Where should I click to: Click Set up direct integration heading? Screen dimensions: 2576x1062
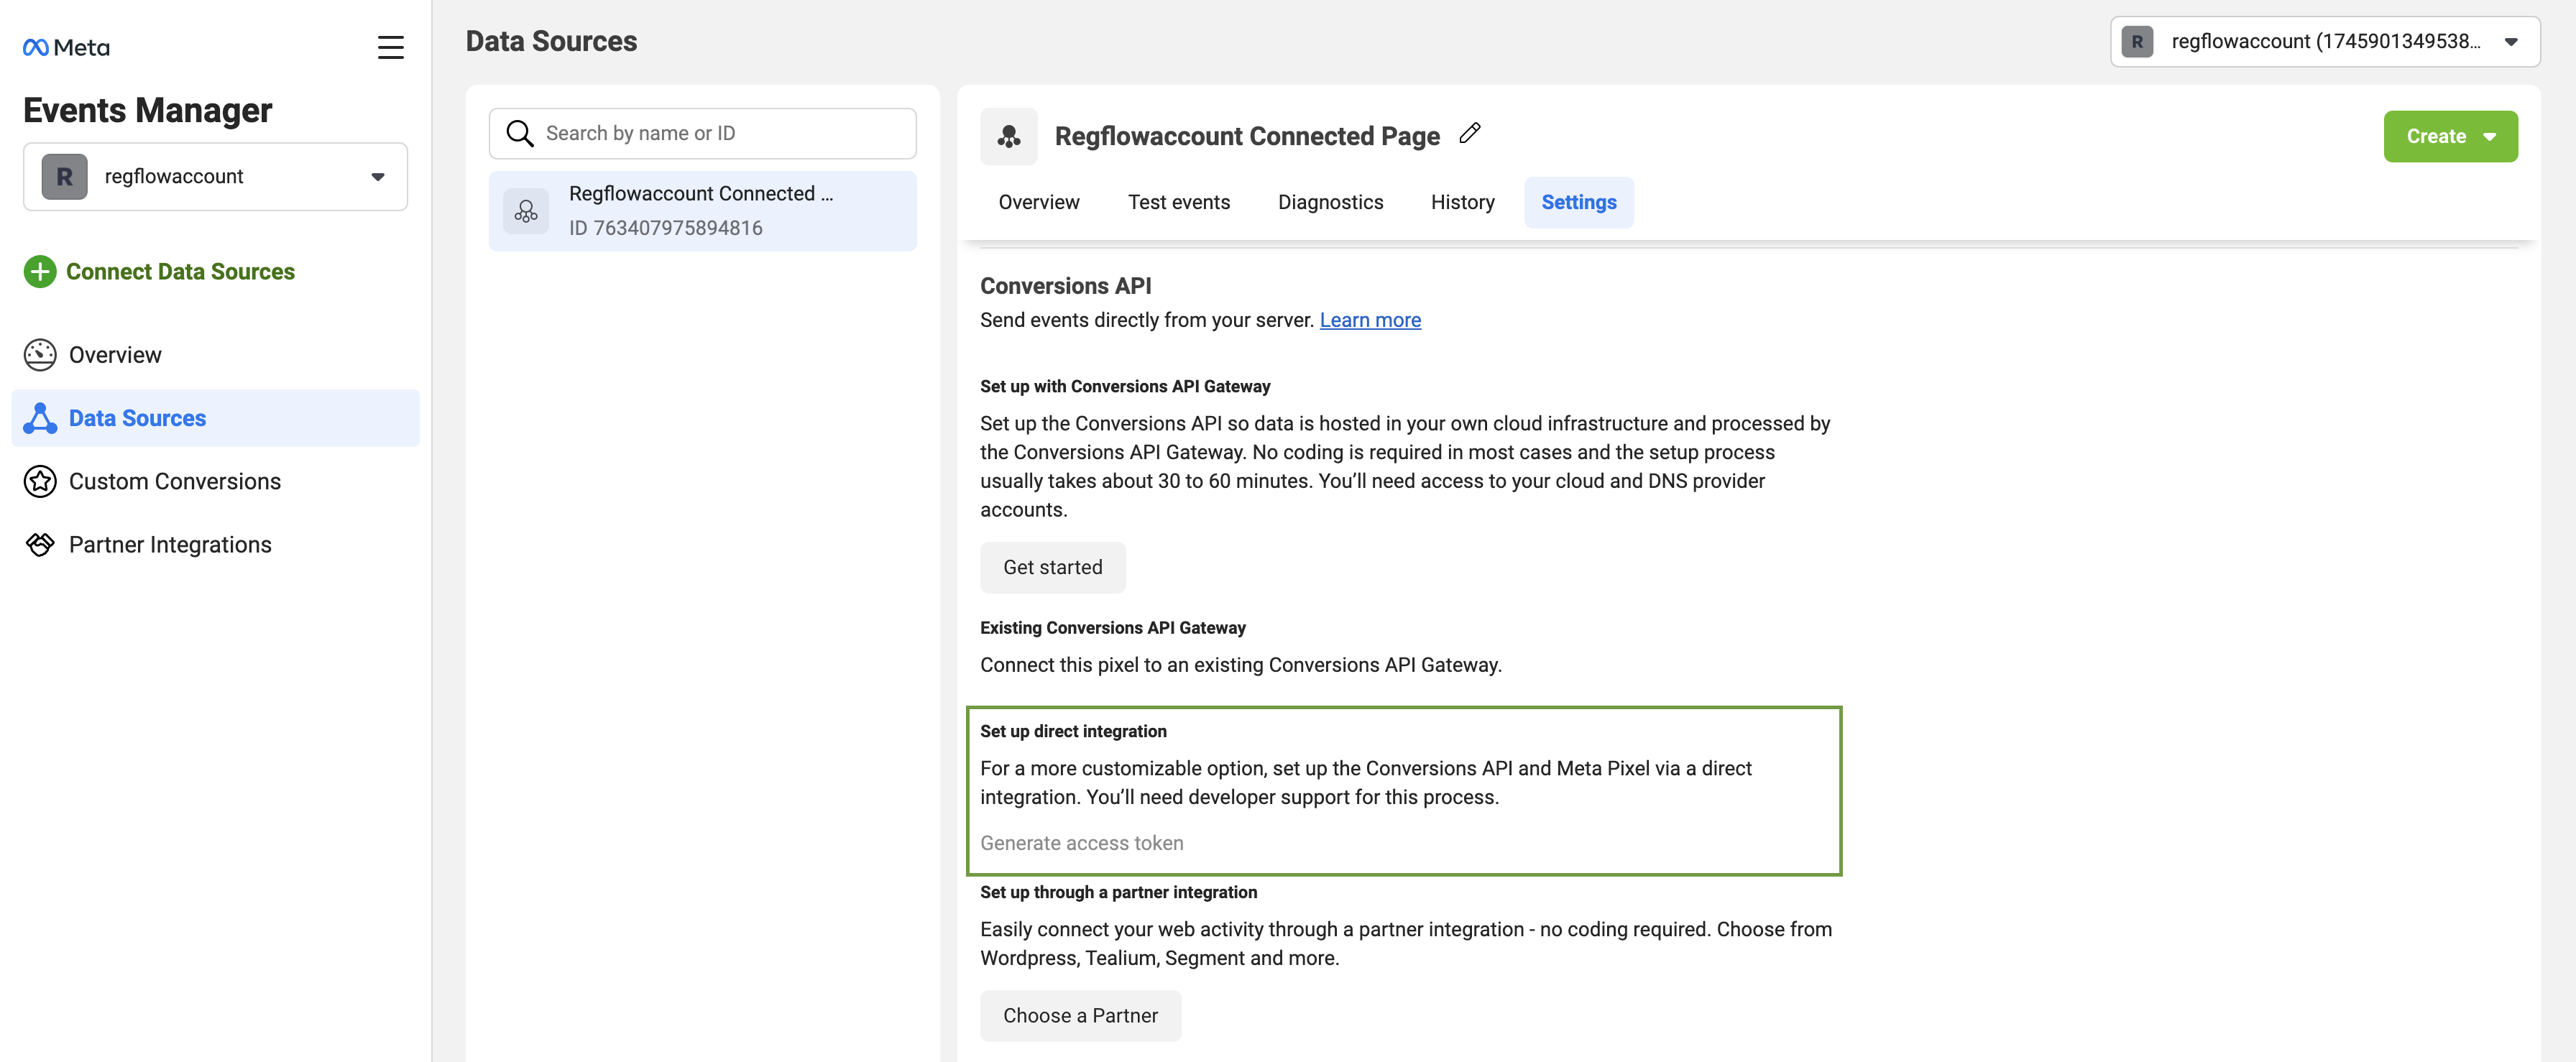(x=1073, y=731)
